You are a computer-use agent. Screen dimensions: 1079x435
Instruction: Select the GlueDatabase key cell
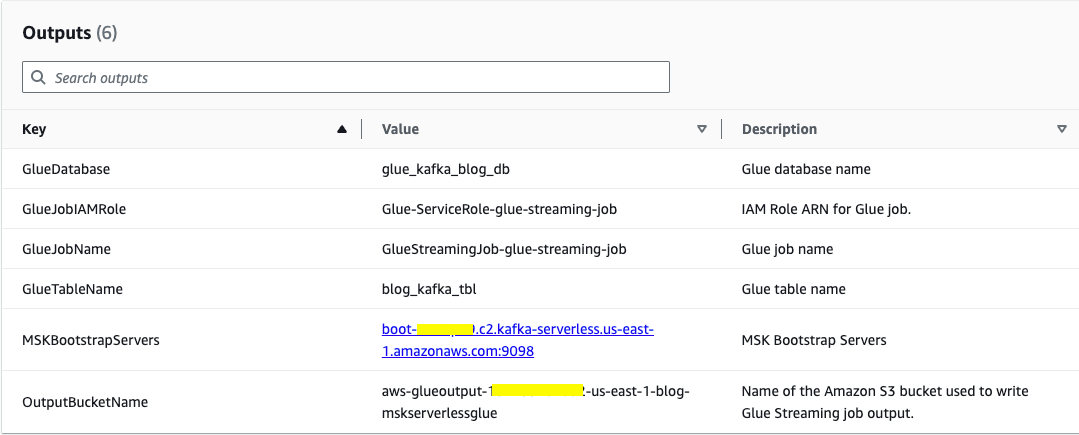[66, 169]
